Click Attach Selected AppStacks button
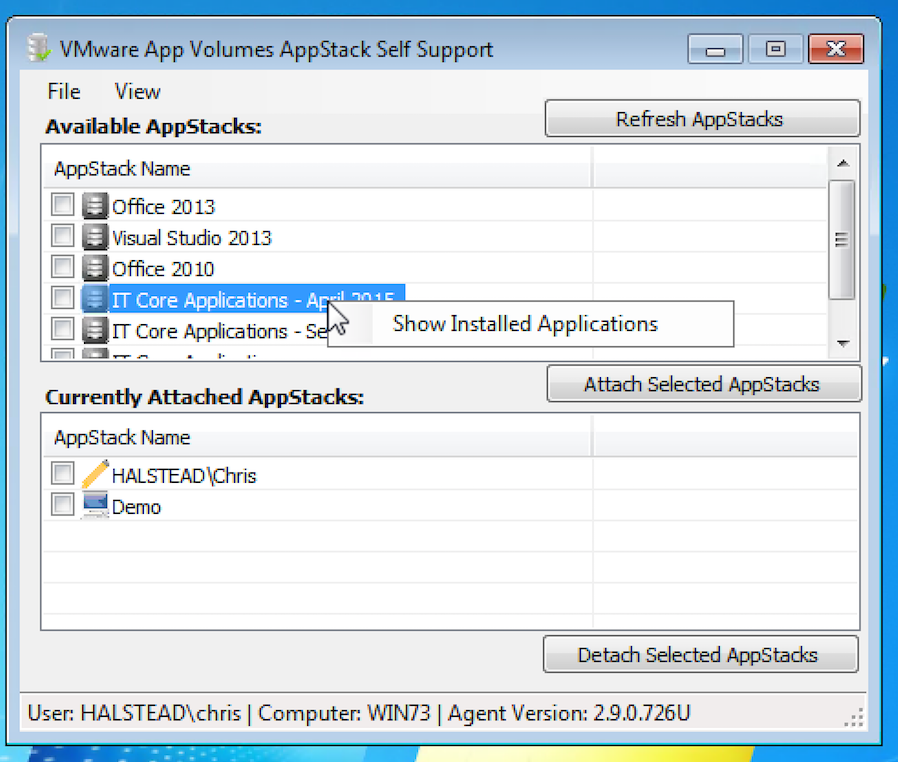 (702, 384)
